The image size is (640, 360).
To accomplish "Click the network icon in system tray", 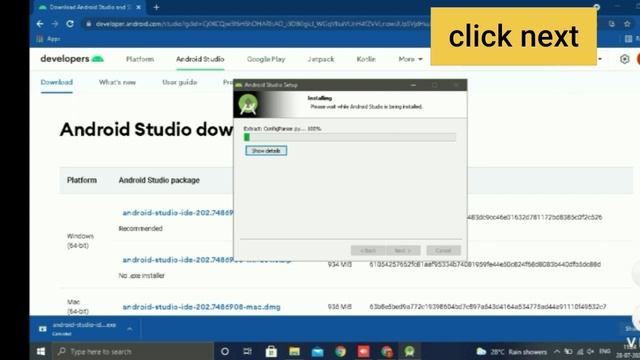I will click(580, 351).
